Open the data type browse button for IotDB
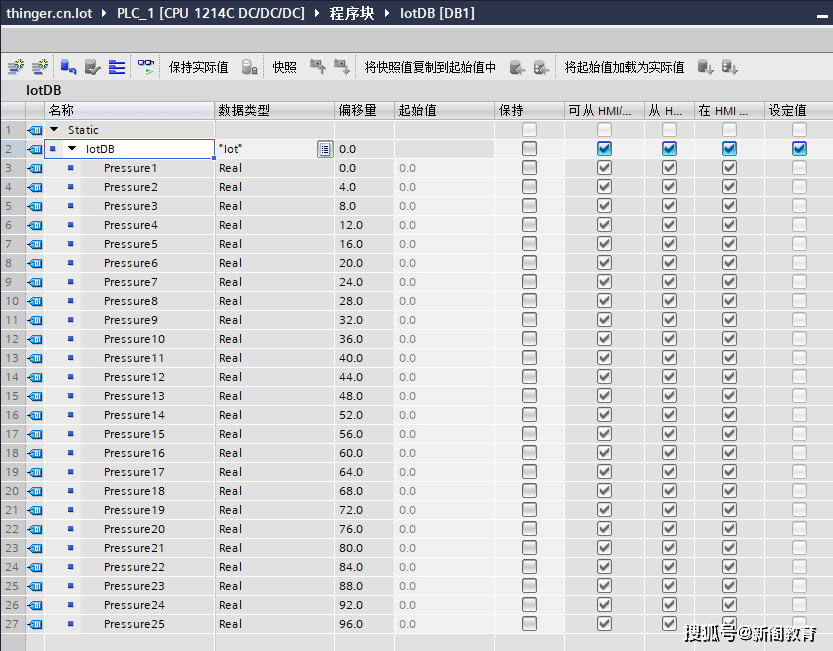Viewport: 833px width, 651px height. tap(325, 148)
